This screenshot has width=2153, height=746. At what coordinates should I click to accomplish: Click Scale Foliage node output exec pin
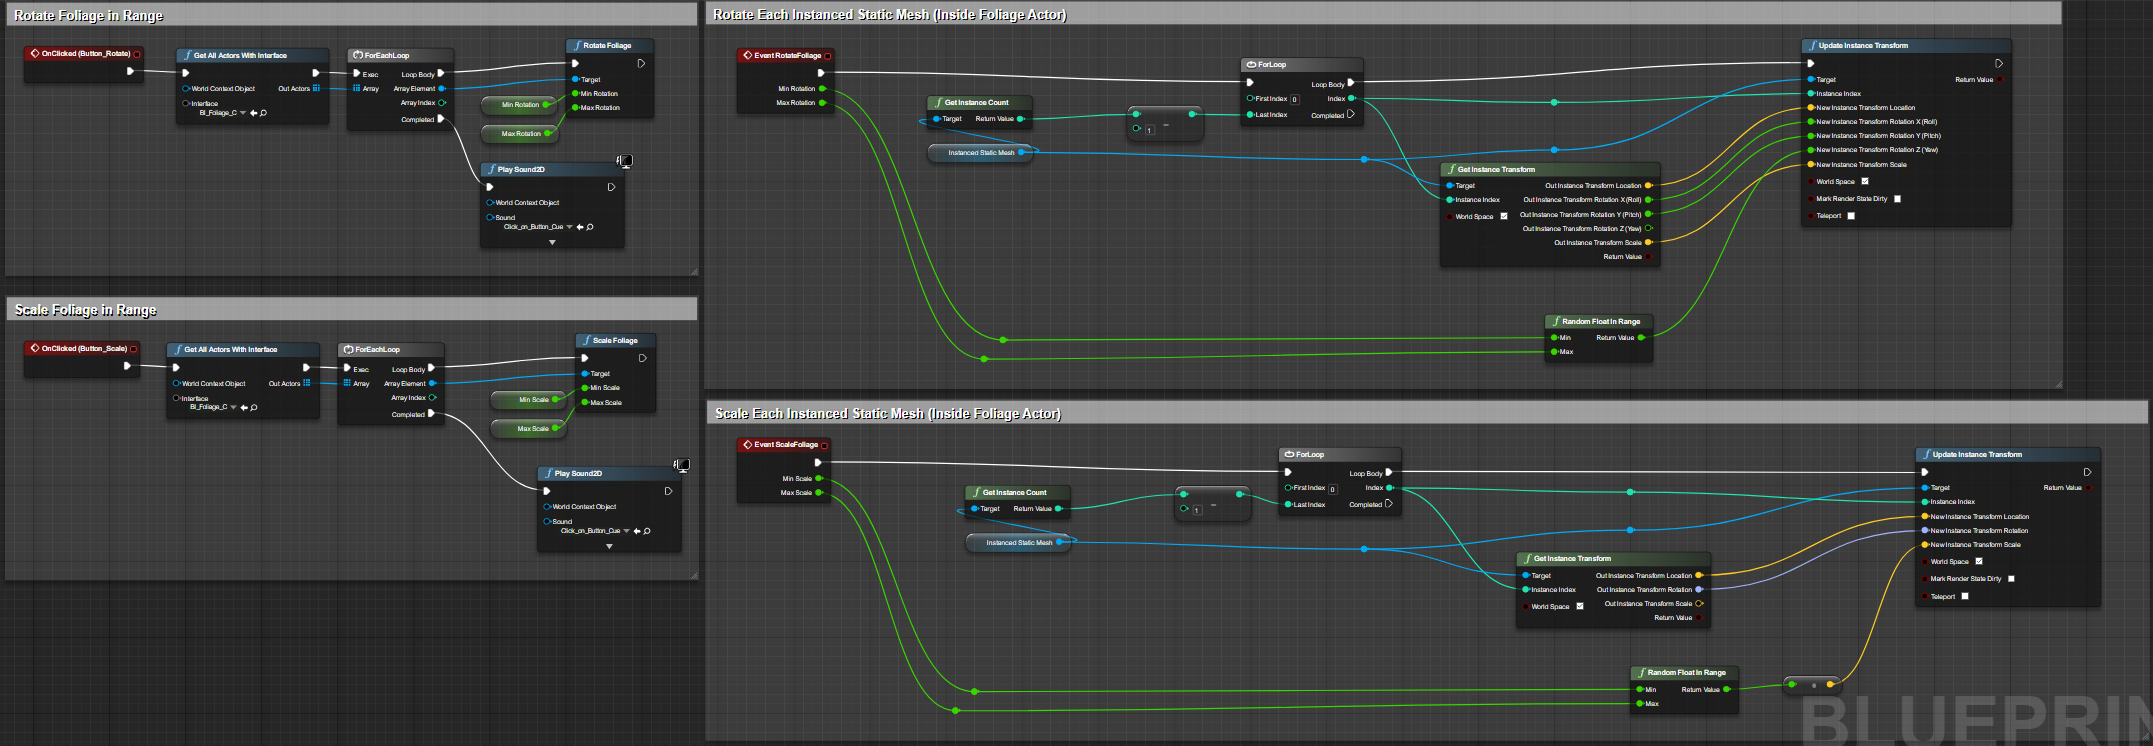coord(642,358)
